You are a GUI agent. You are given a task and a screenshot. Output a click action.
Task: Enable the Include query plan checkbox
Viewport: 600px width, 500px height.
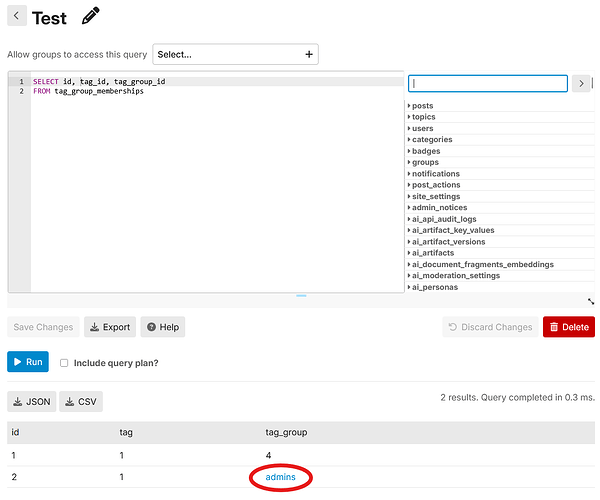(64, 363)
